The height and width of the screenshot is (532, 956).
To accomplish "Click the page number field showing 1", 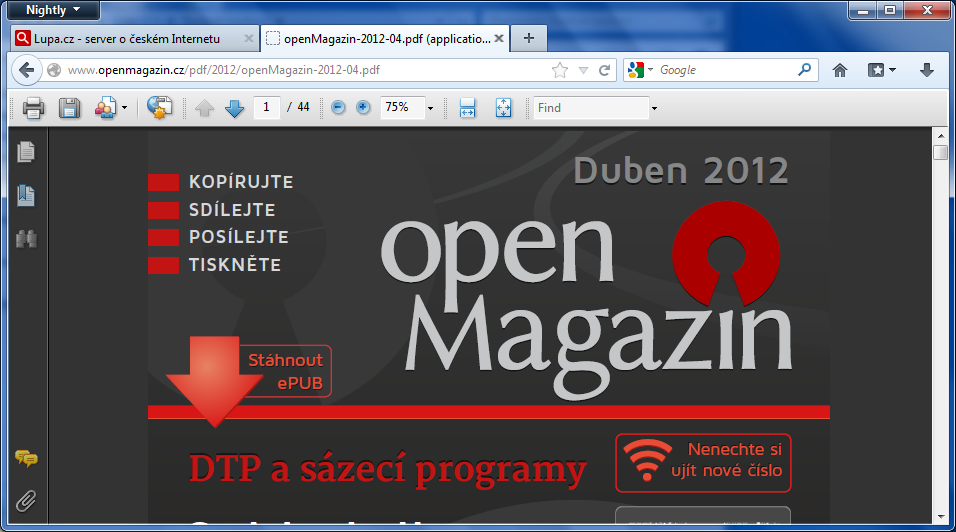I will tap(266, 107).
